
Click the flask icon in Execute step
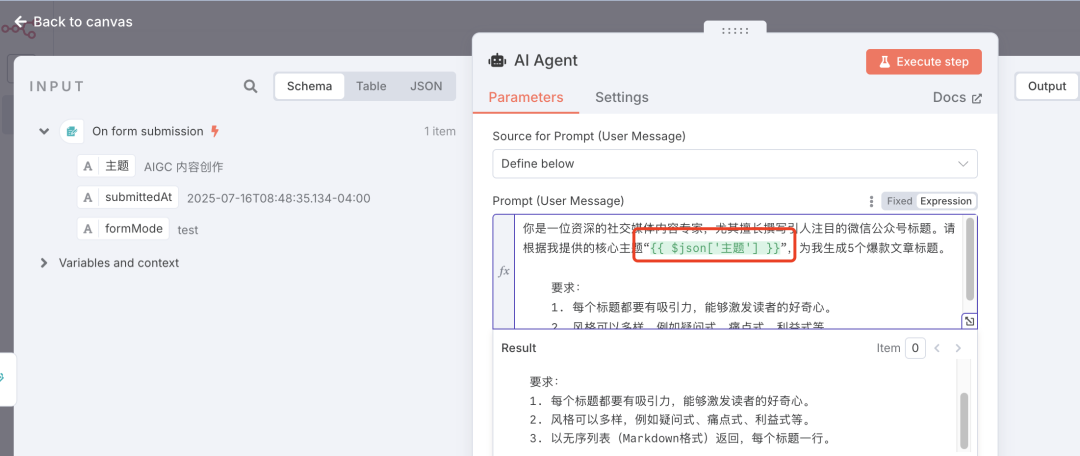pos(884,62)
